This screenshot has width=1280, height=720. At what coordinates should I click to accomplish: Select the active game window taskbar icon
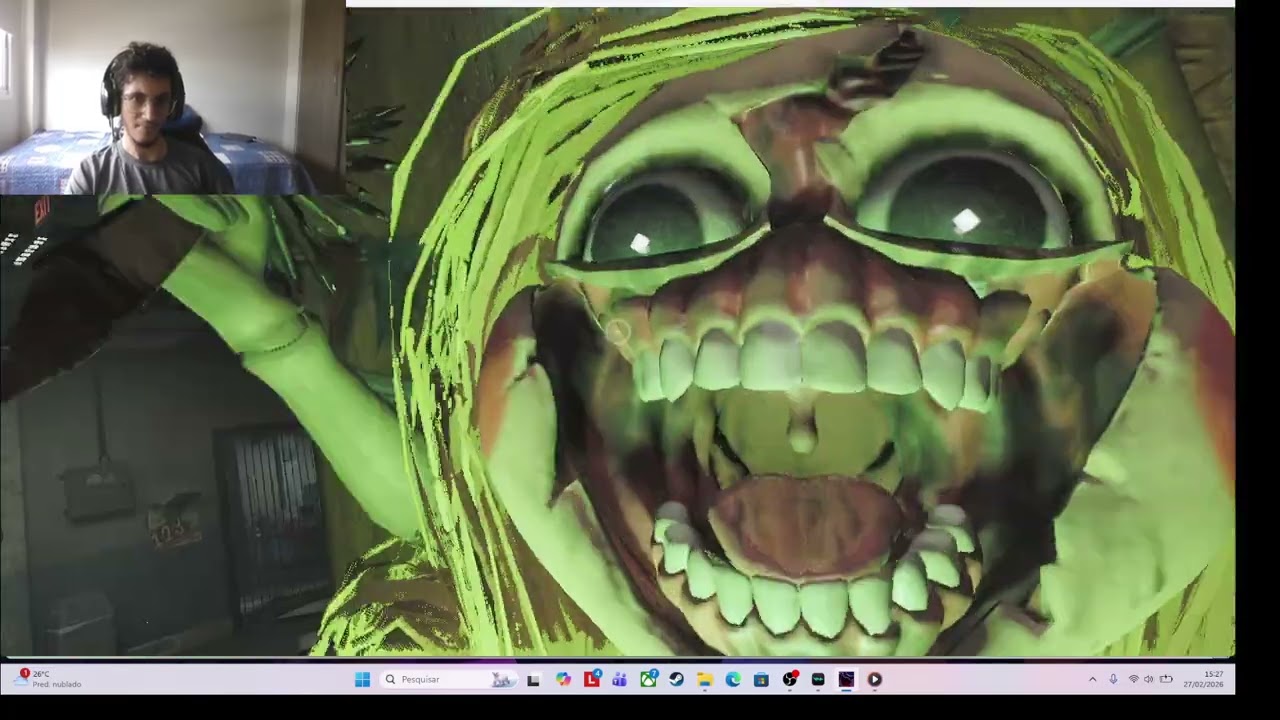[846, 679]
